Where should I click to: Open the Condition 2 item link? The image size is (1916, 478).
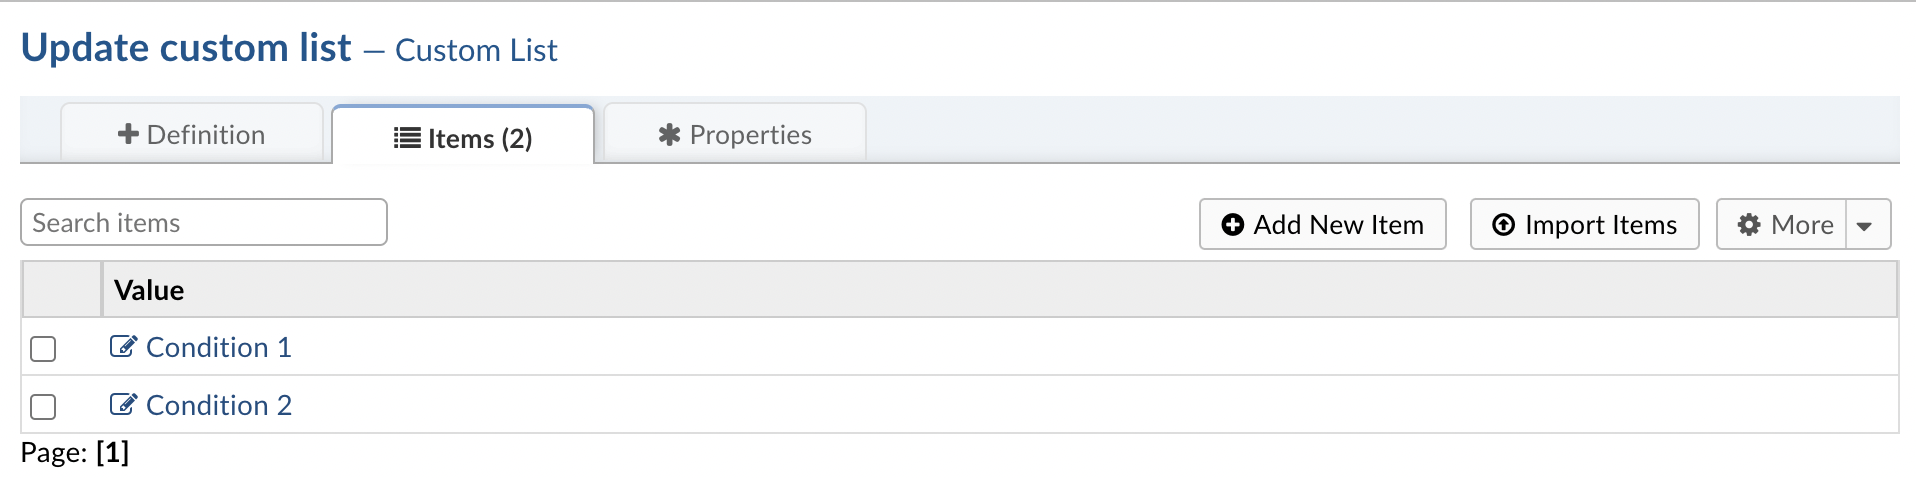click(x=219, y=405)
